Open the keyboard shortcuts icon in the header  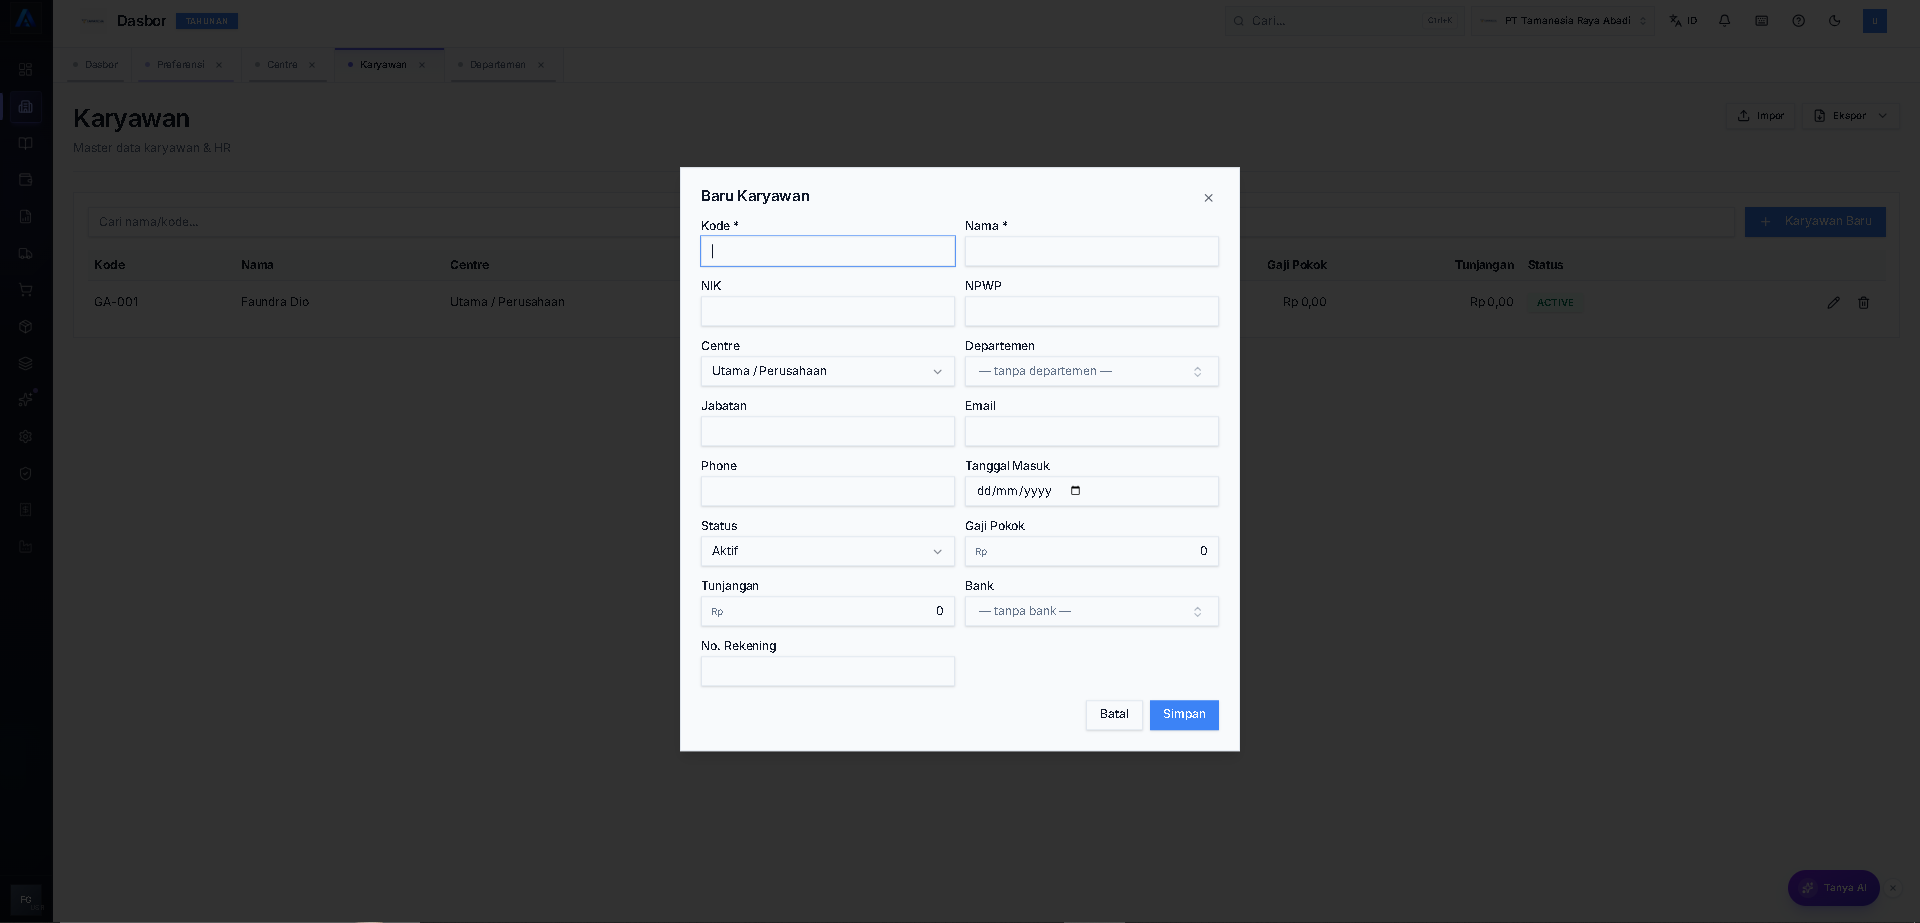(1762, 21)
